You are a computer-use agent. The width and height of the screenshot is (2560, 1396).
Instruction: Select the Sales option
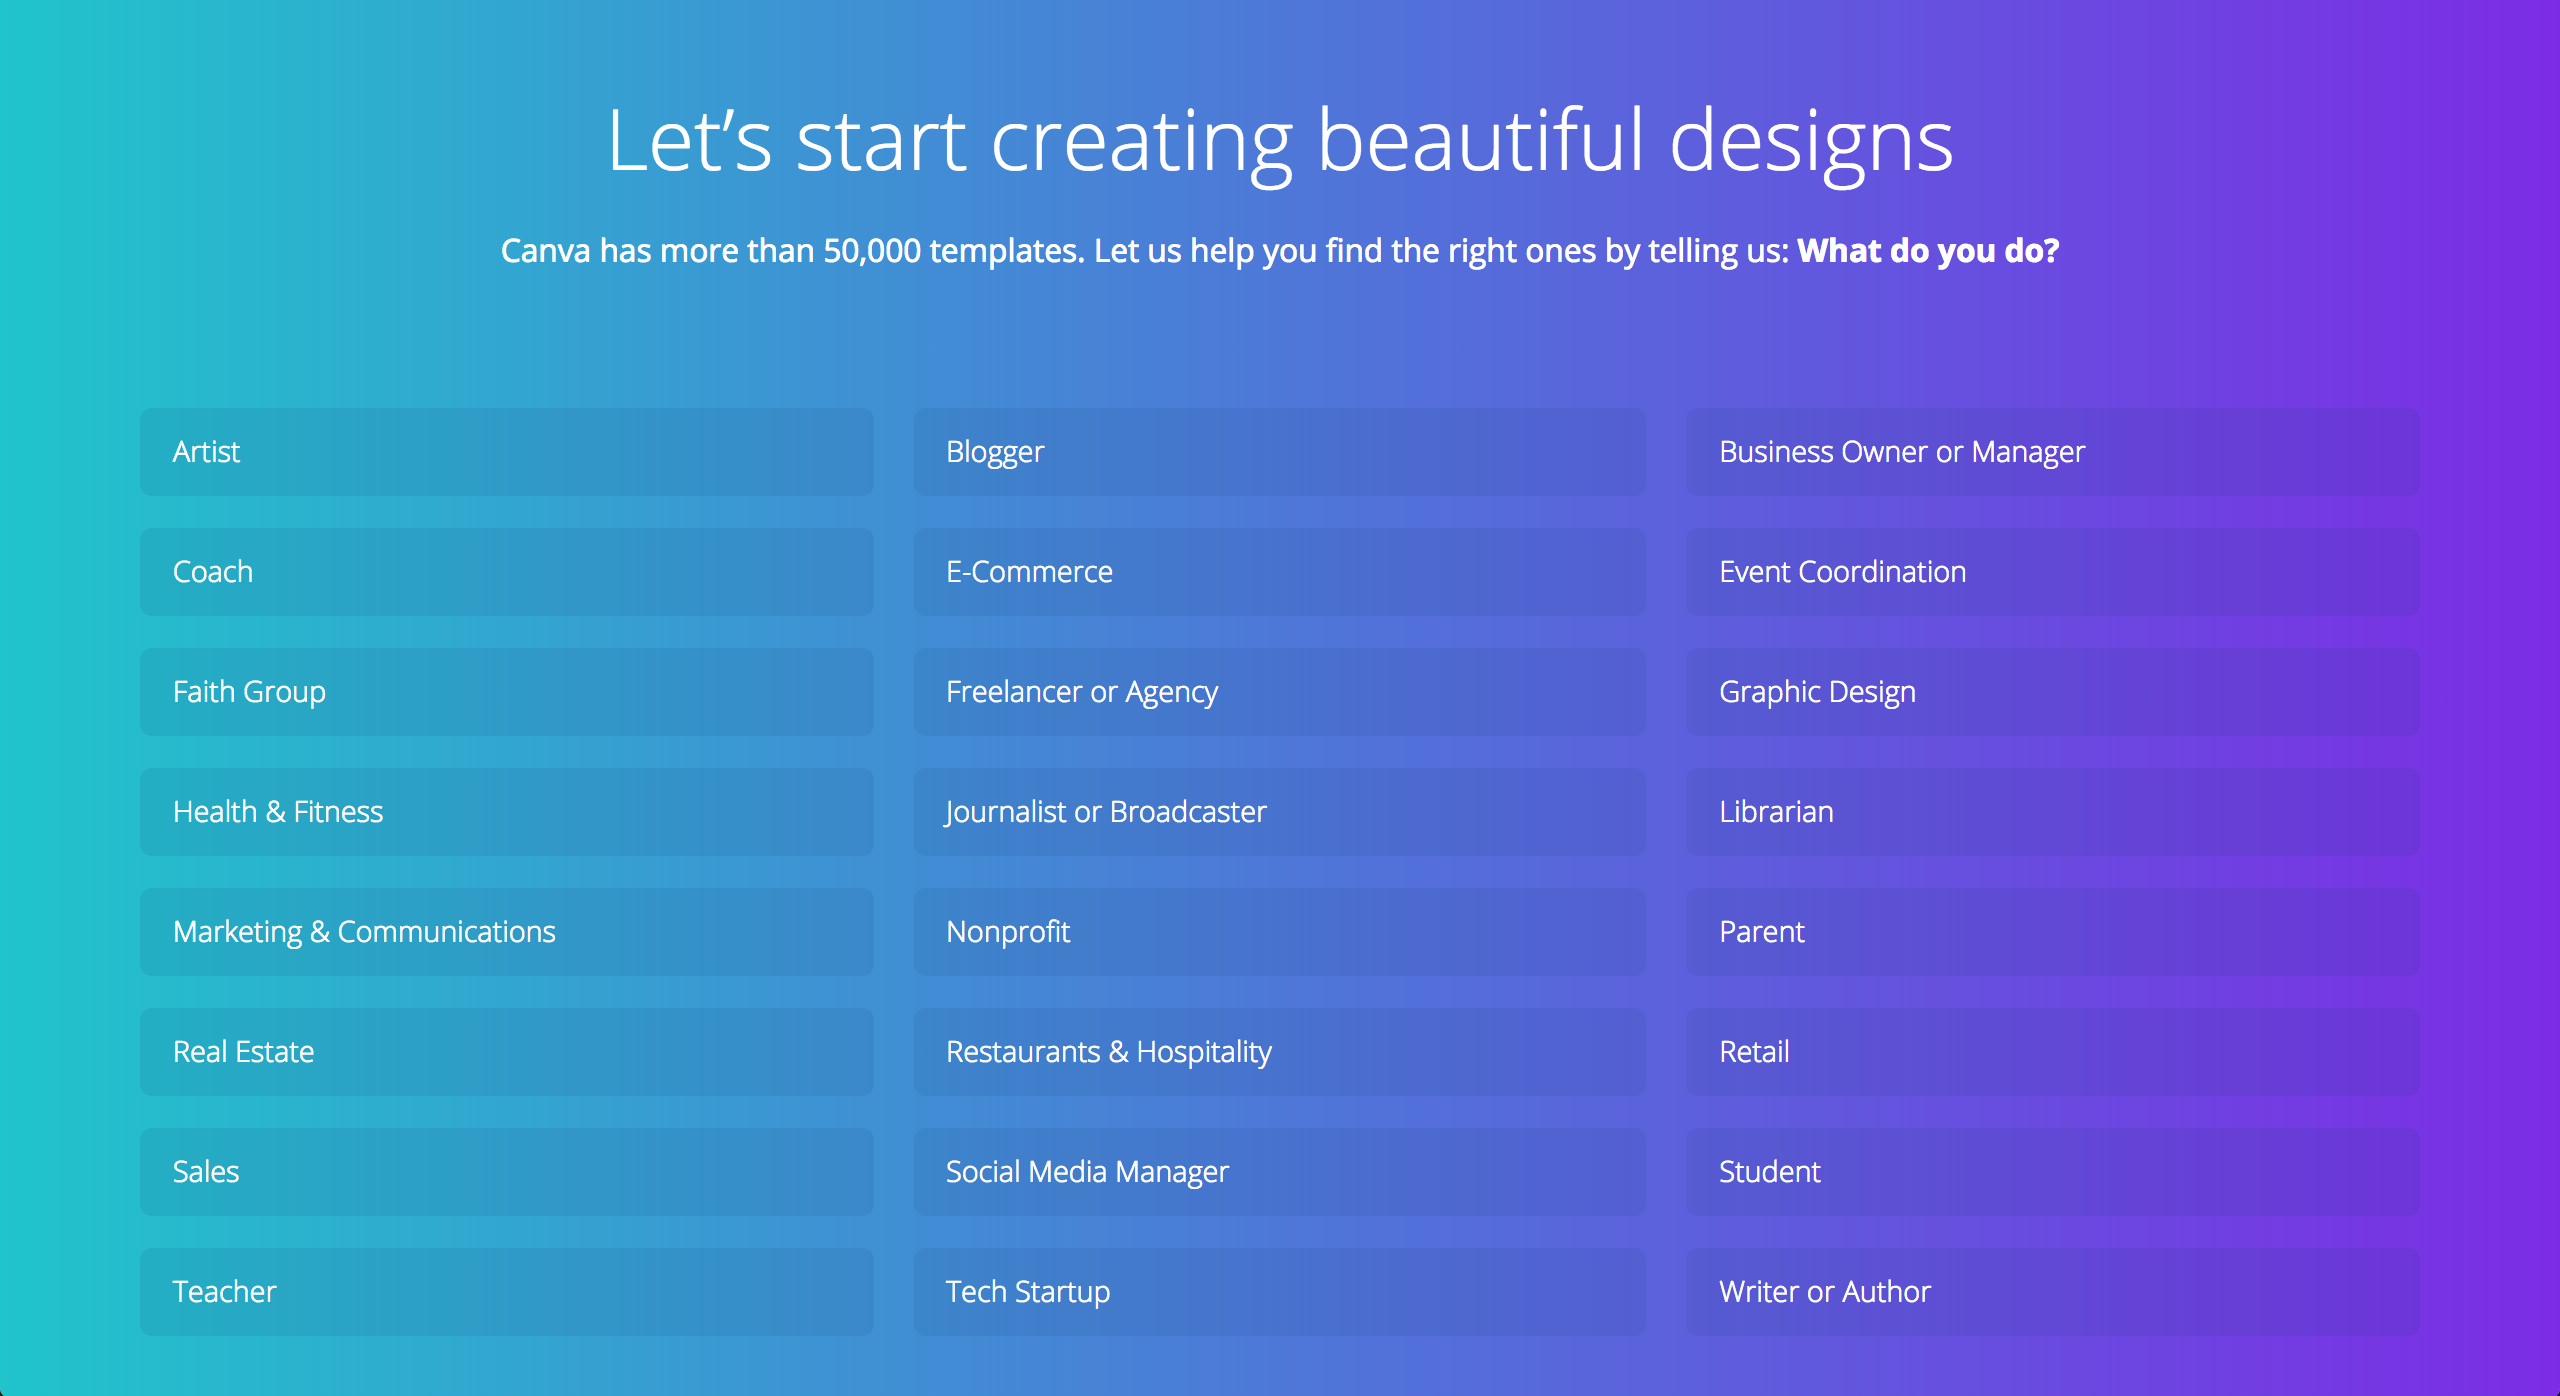point(506,1172)
